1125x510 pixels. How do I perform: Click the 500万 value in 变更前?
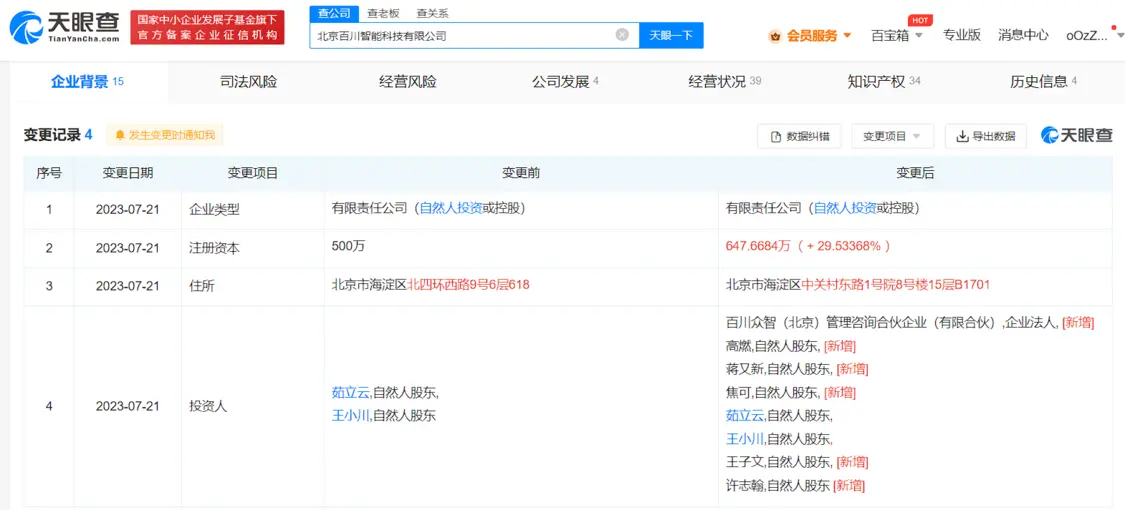(349, 246)
